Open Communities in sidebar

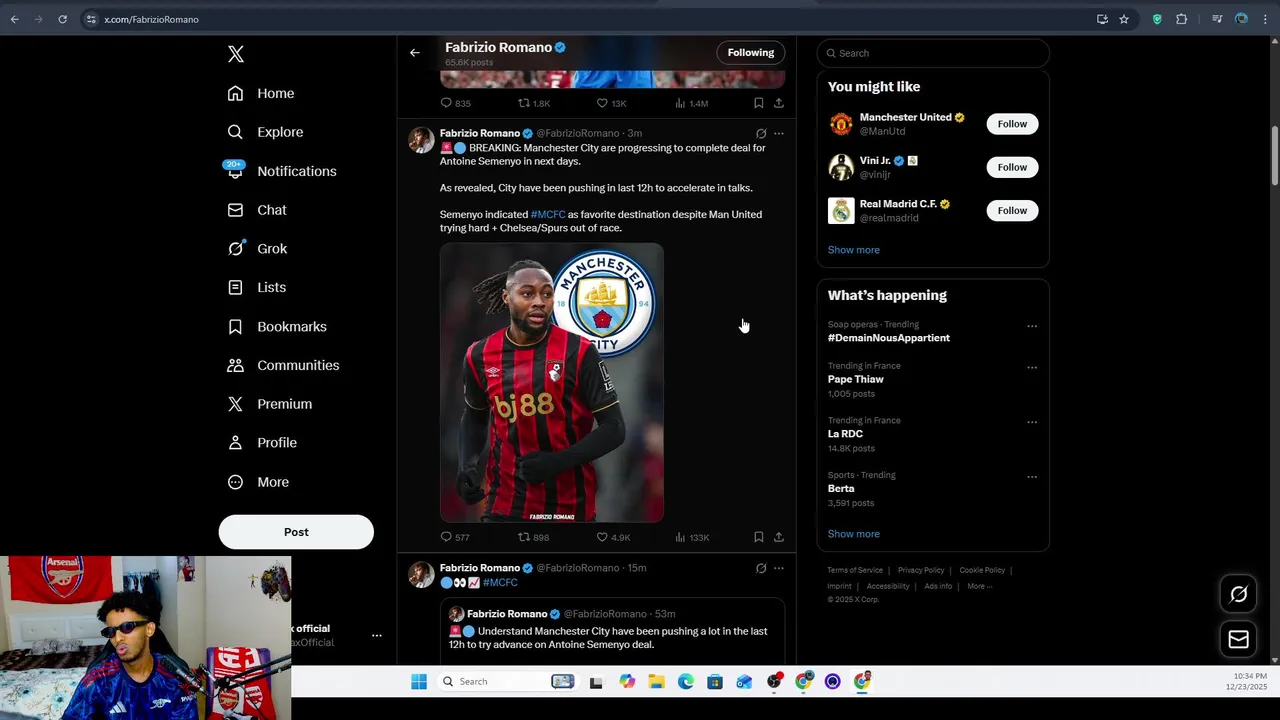[283, 365]
